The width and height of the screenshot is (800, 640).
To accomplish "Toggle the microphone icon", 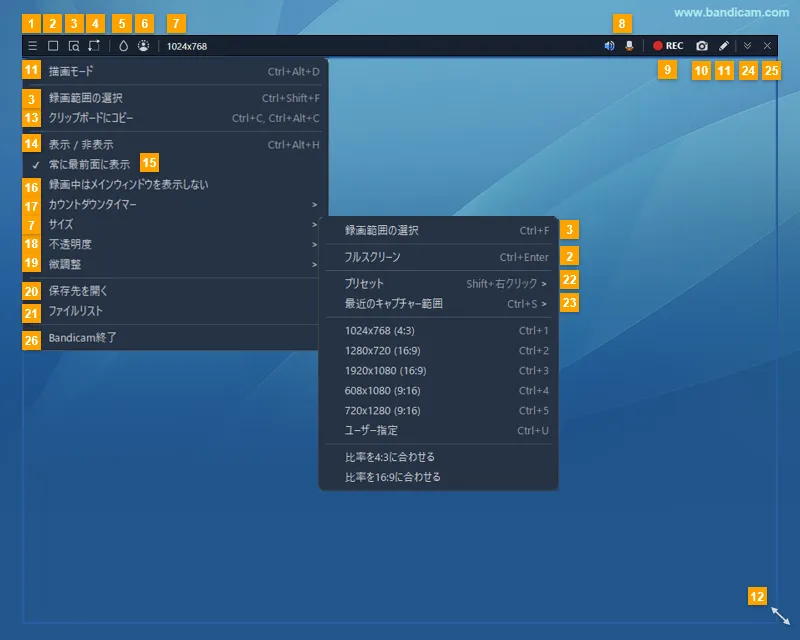I will pos(630,46).
